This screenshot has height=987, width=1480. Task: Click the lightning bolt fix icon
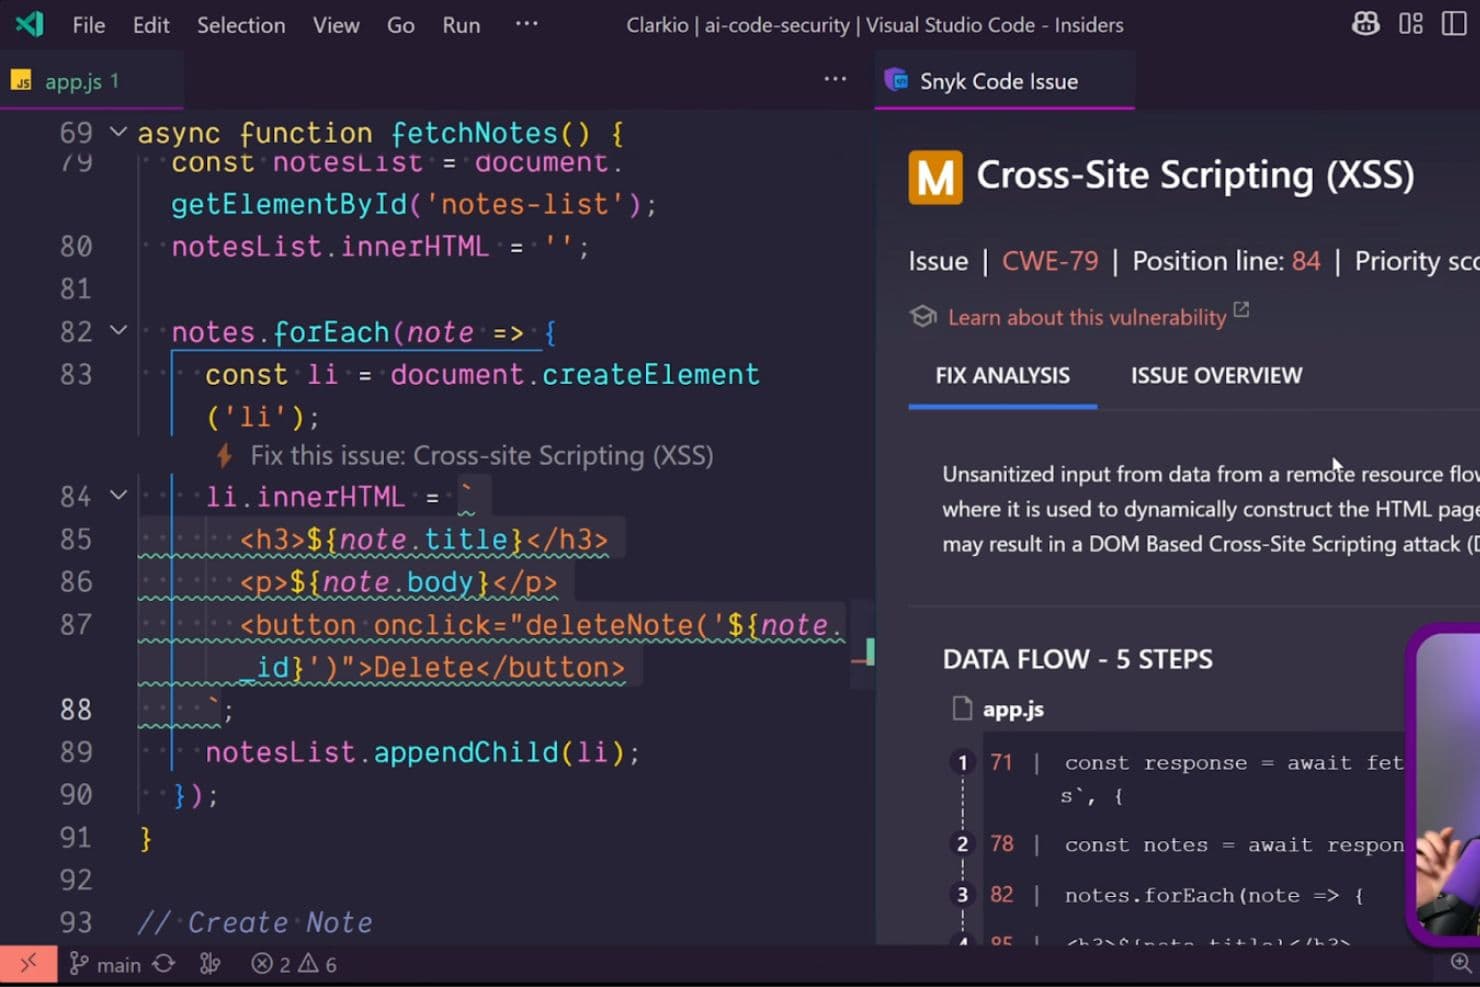pyautogui.click(x=225, y=456)
